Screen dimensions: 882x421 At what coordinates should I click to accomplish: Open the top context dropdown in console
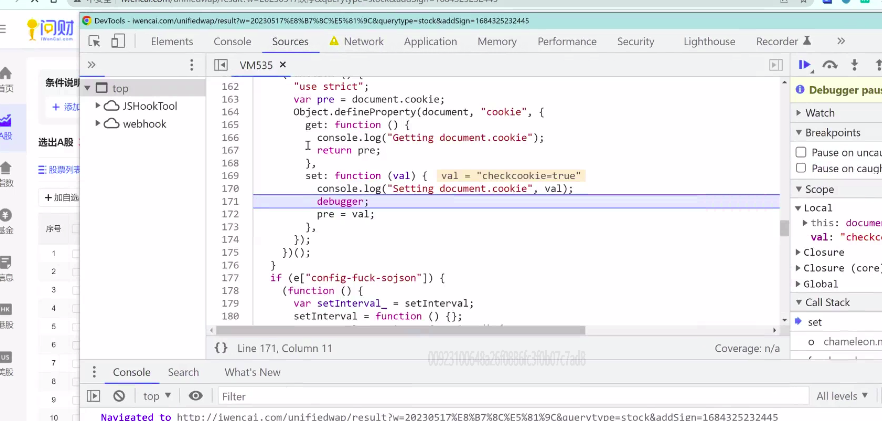(x=156, y=396)
